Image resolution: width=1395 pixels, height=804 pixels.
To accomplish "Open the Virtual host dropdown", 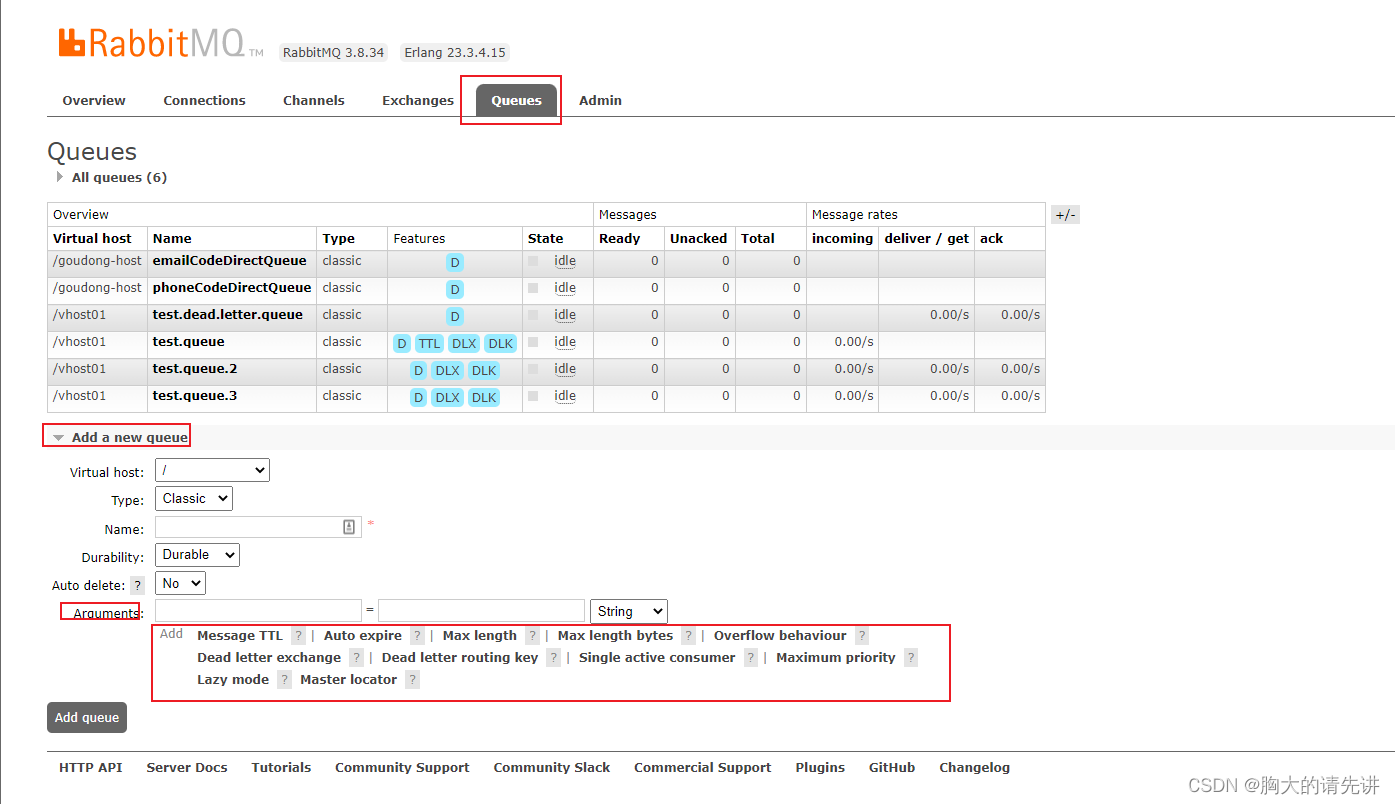I will pos(212,471).
